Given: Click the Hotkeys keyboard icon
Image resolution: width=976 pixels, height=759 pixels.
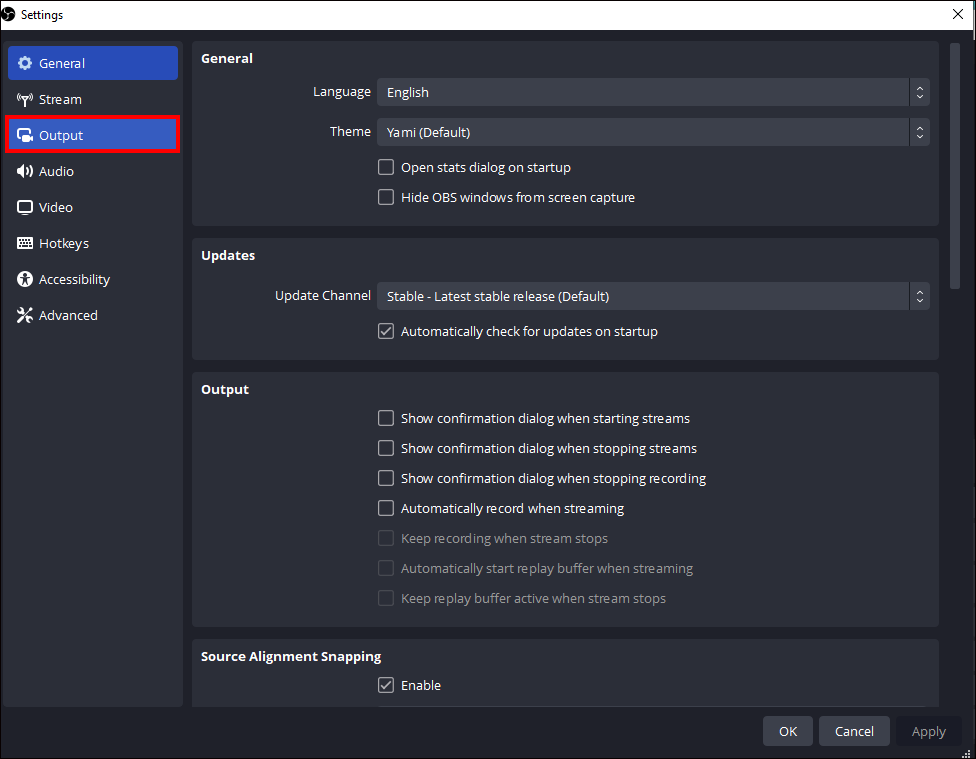Looking at the screenshot, I should (x=25, y=244).
